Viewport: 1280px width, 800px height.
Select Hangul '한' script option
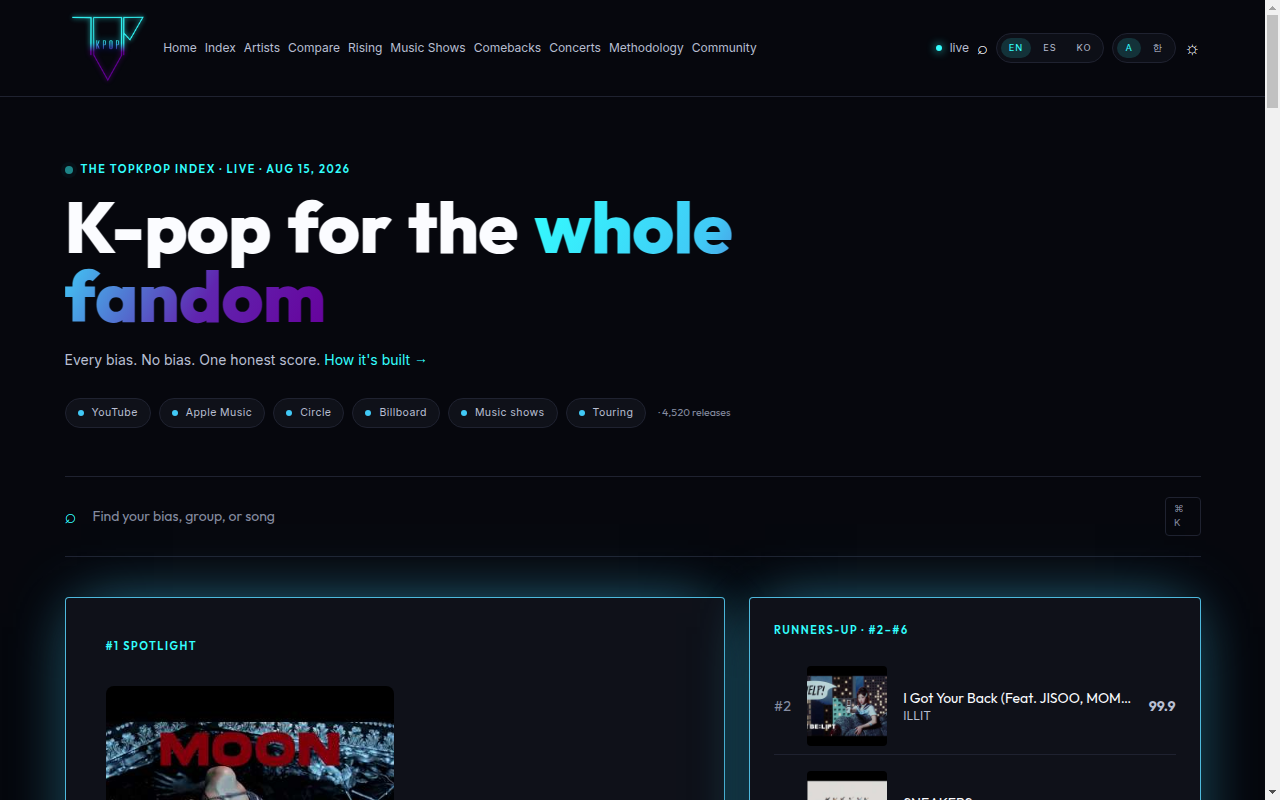click(1158, 48)
